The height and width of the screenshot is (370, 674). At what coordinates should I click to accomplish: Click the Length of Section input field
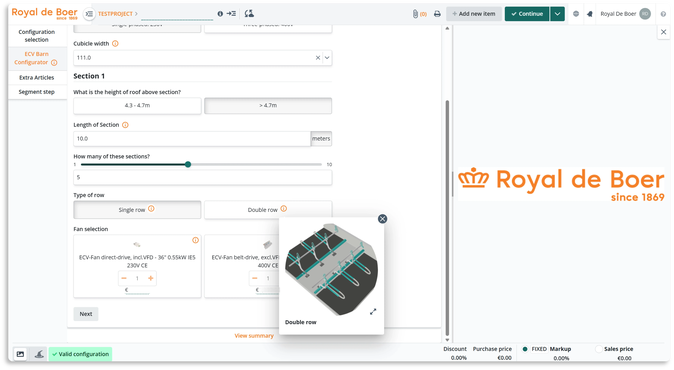(192, 139)
